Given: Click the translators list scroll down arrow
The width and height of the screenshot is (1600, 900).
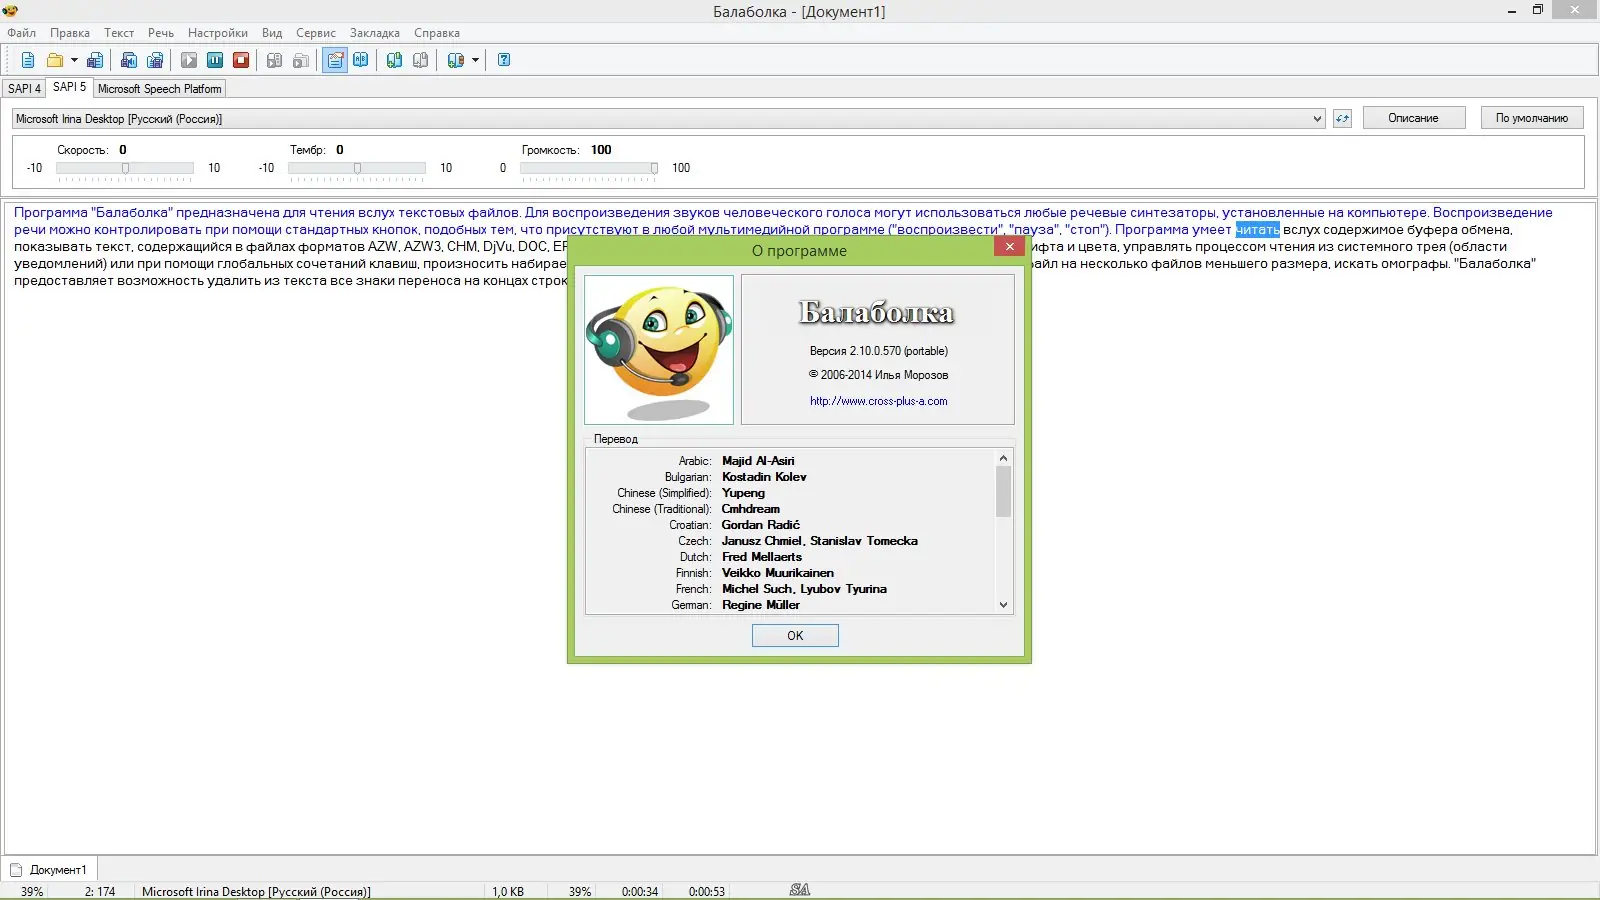Looking at the screenshot, I should coord(1003,605).
